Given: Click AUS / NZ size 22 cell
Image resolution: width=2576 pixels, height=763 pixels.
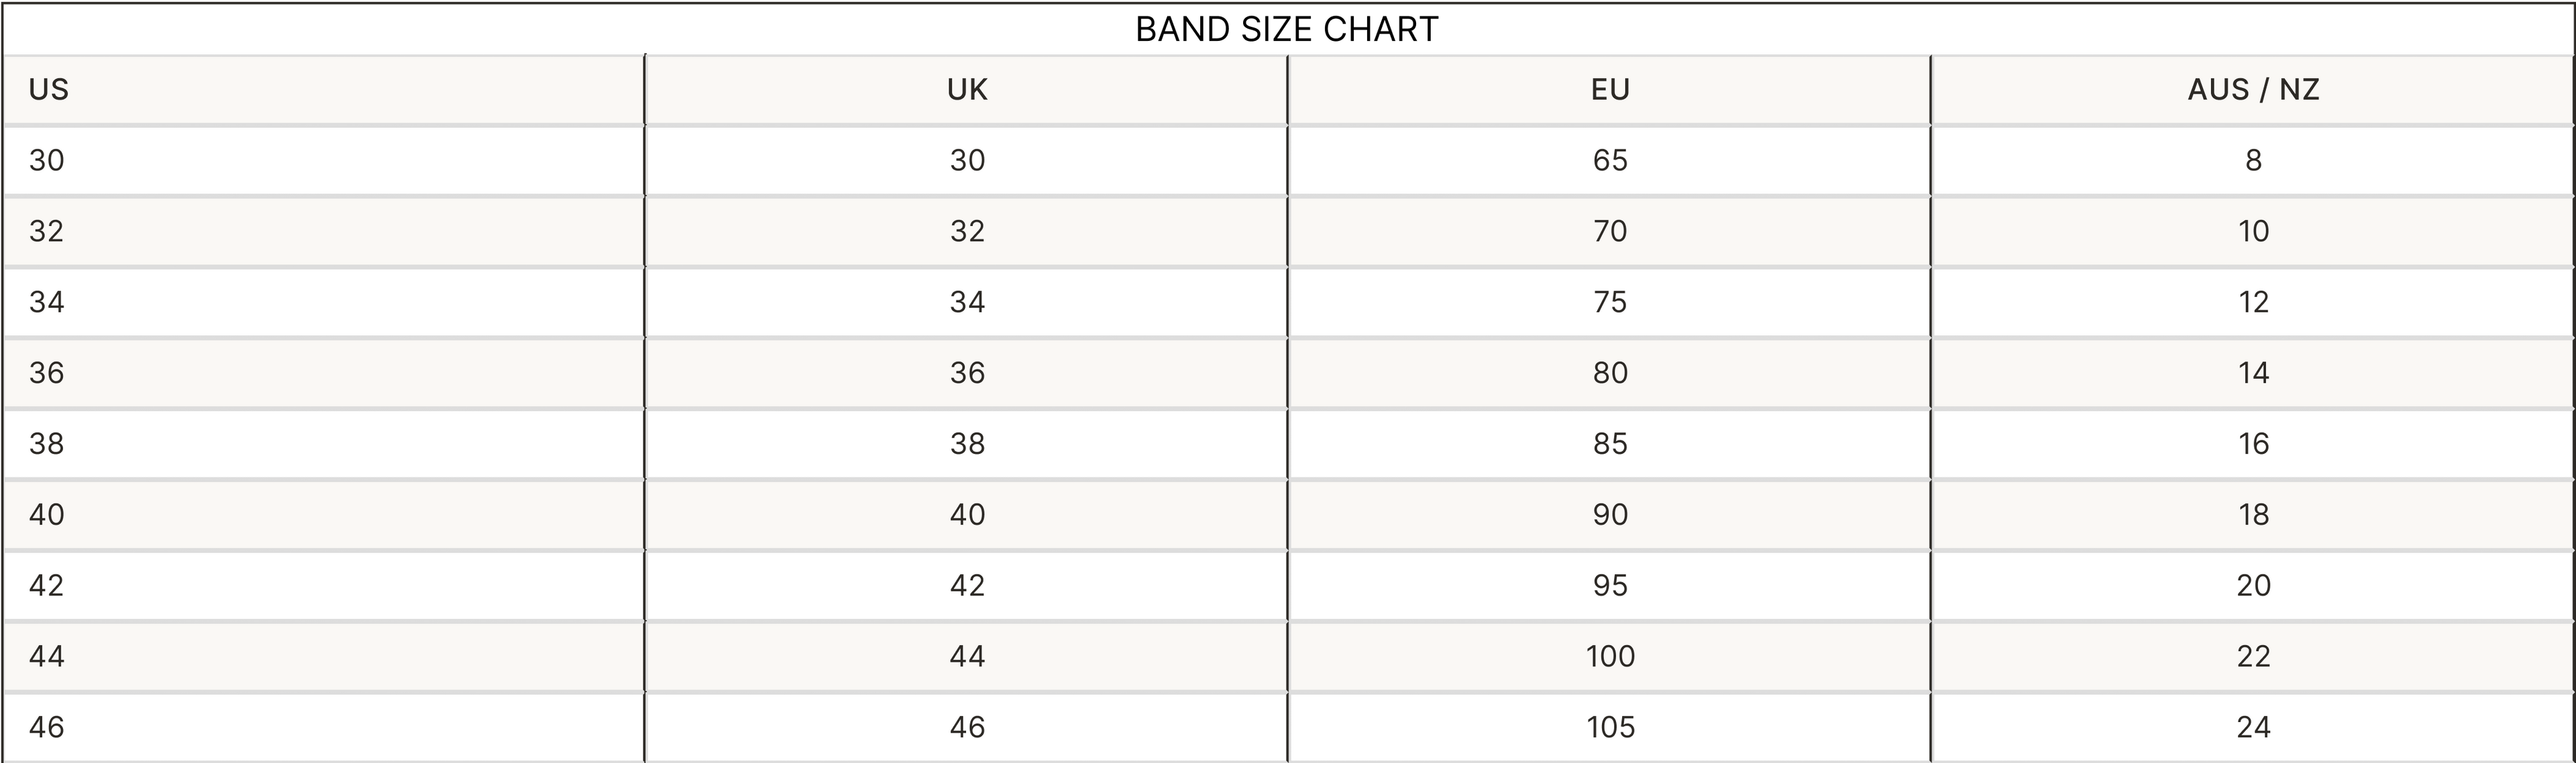Looking at the screenshot, I should tap(2253, 656).
